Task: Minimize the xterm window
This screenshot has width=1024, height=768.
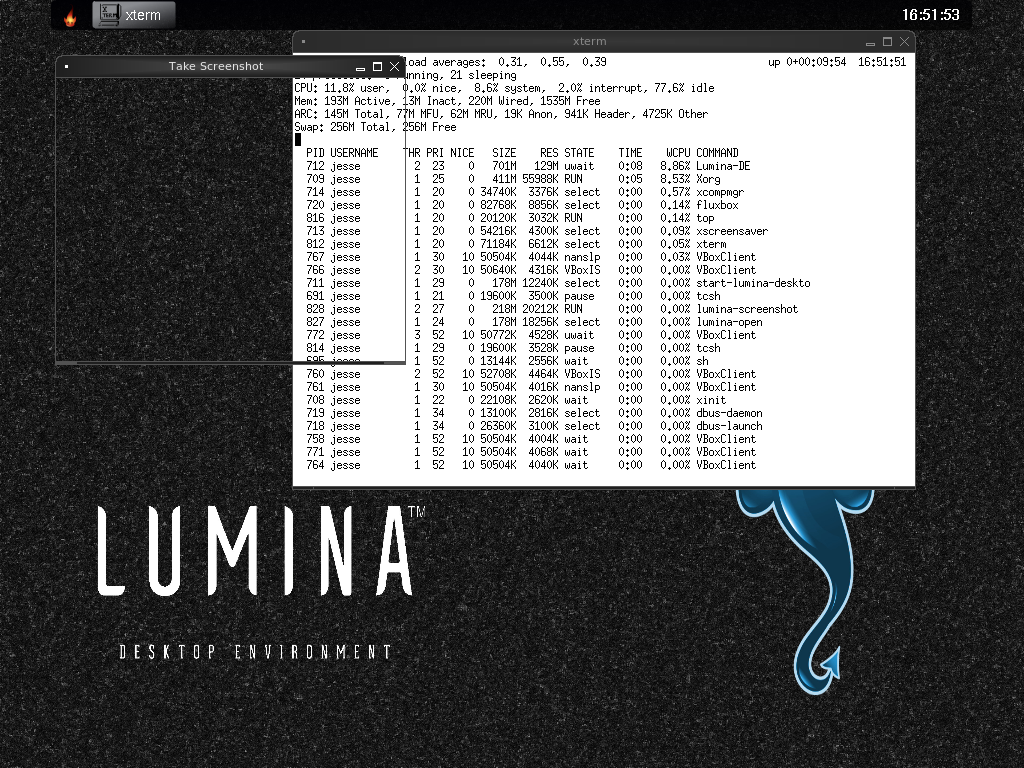Action: point(870,42)
